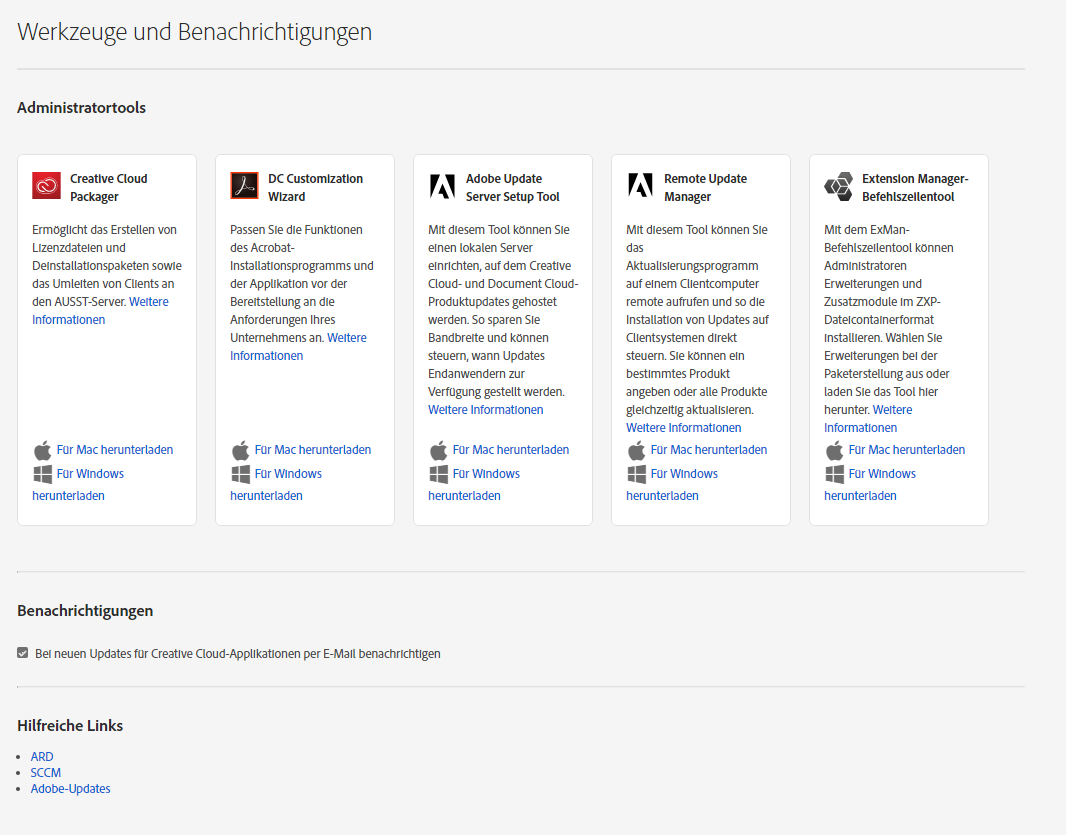Download Extension Manager-Befehlszeilentool für Mac

coord(907,450)
